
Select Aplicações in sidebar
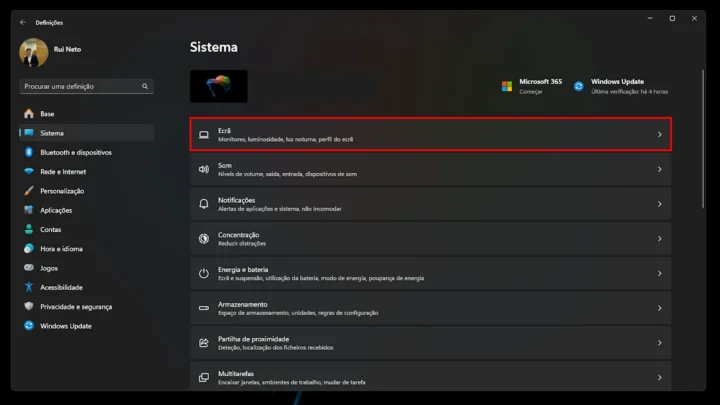click(56, 210)
